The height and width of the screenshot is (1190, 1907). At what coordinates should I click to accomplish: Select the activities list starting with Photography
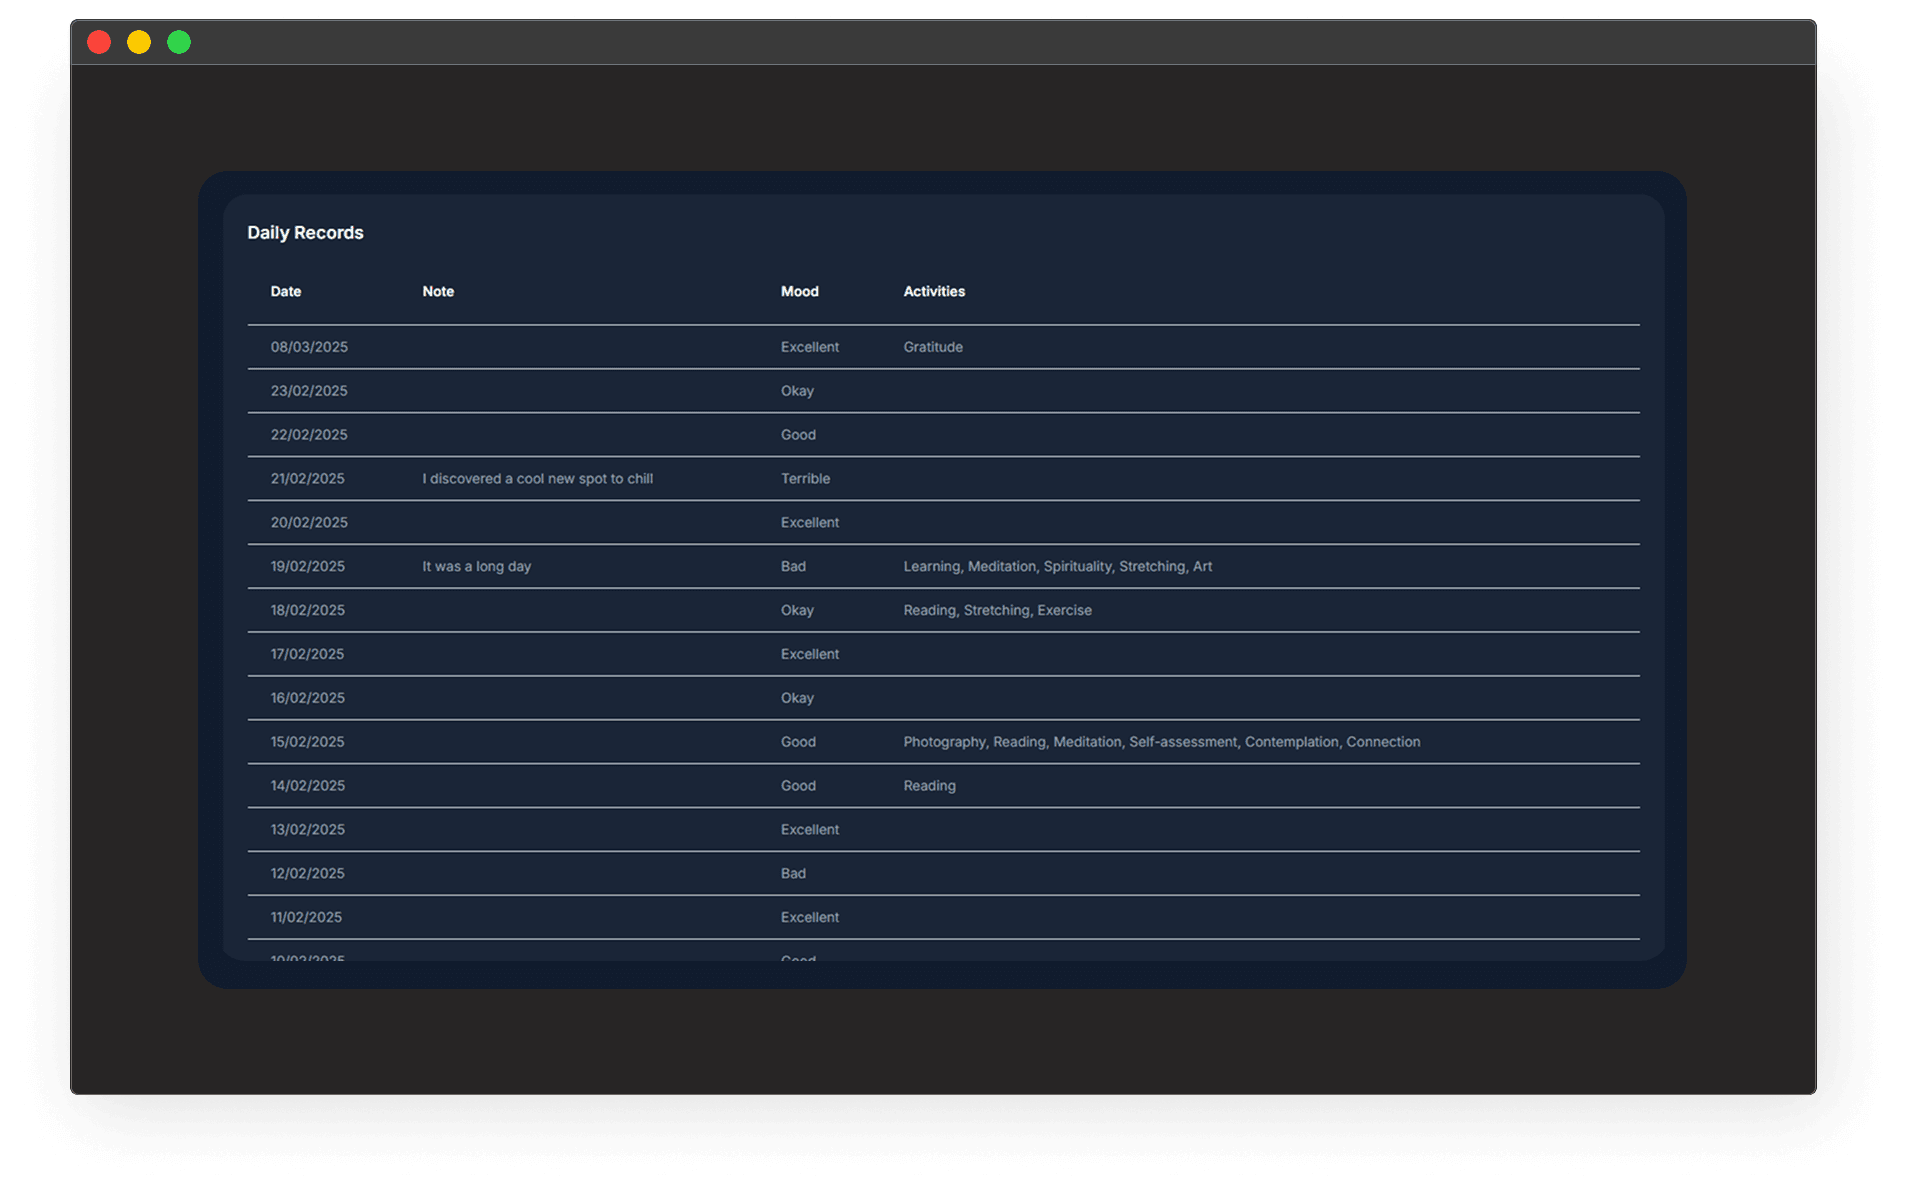click(1161, 742)
